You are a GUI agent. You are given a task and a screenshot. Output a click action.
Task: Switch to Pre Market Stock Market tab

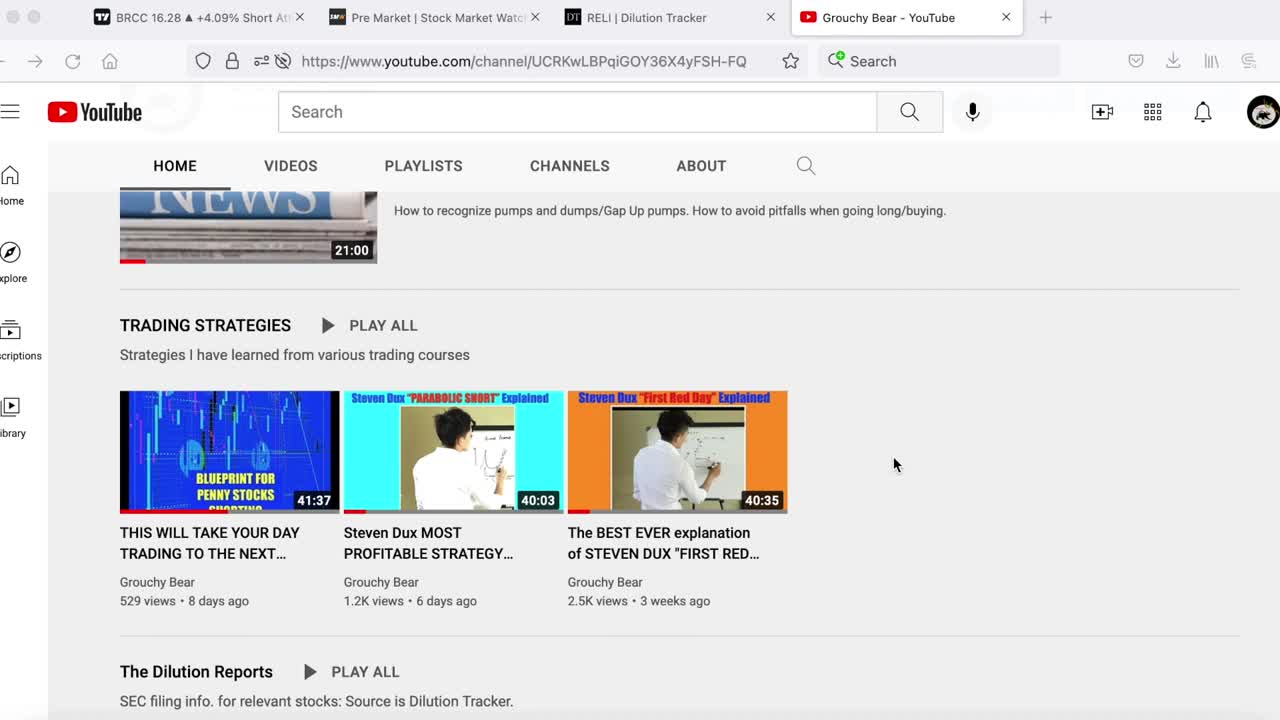435,17
